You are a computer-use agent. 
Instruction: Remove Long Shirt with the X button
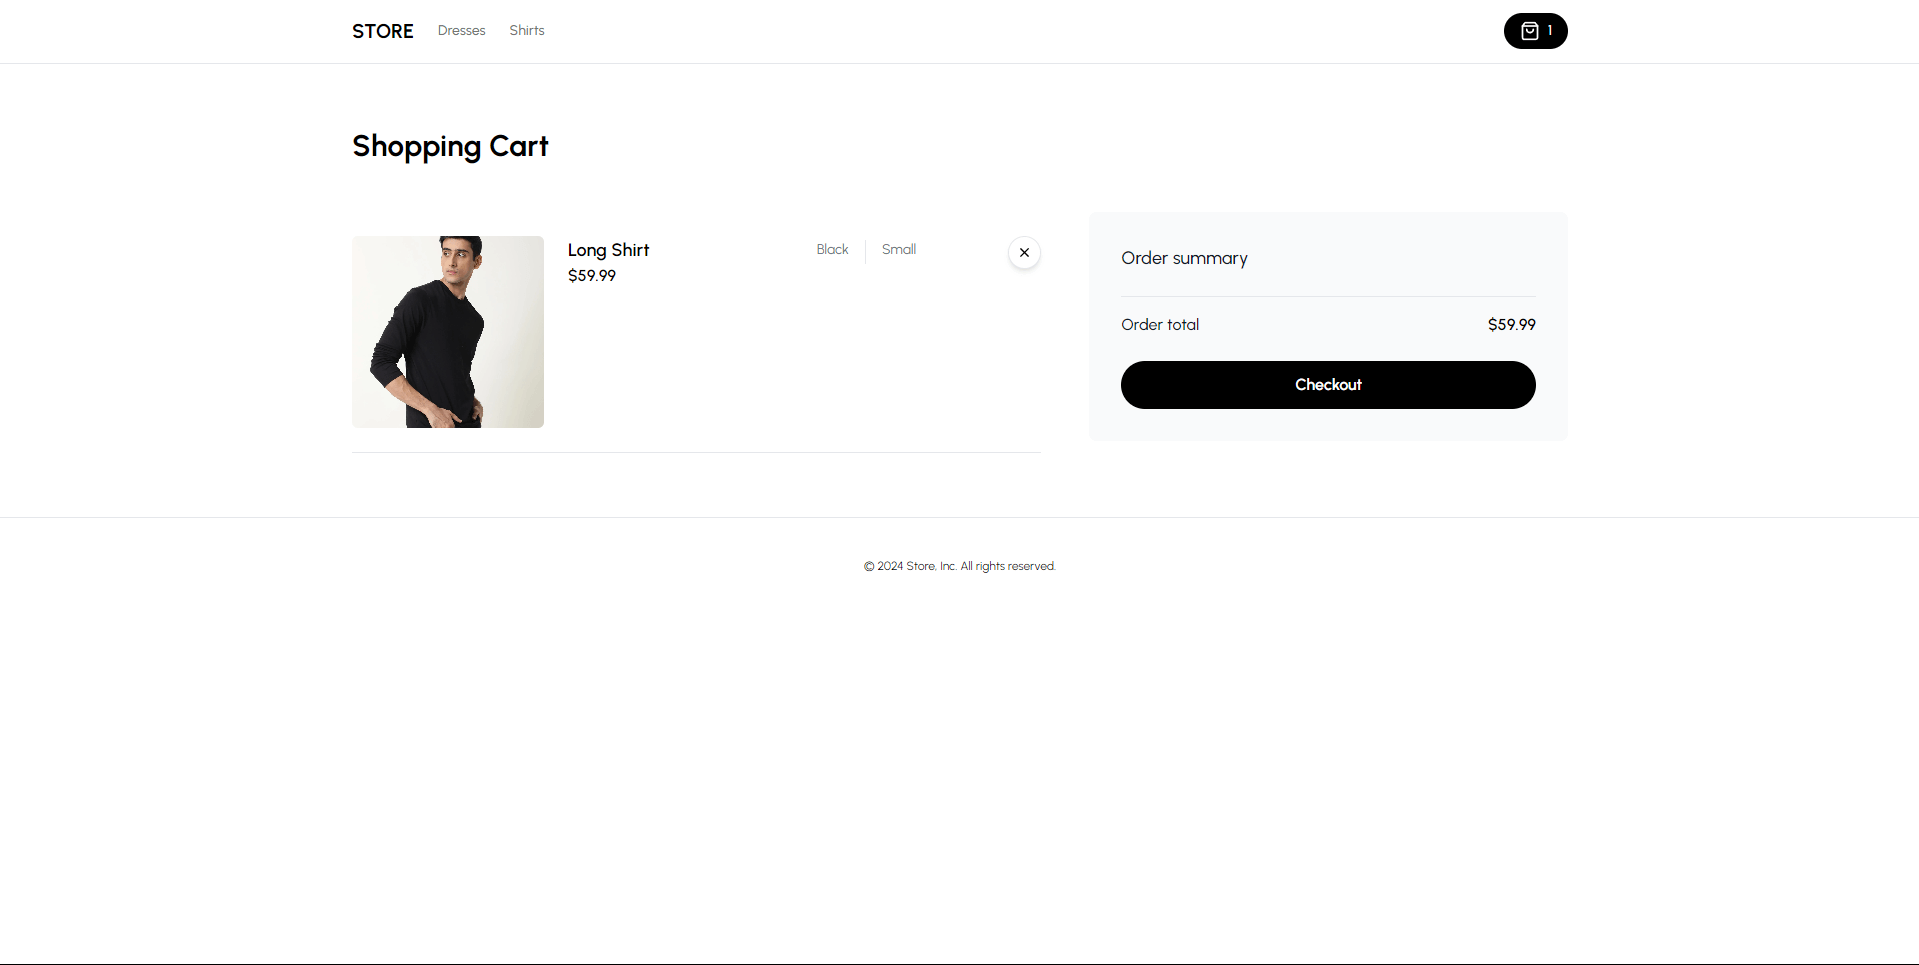pyautogui.click(x=1024, y=253)
